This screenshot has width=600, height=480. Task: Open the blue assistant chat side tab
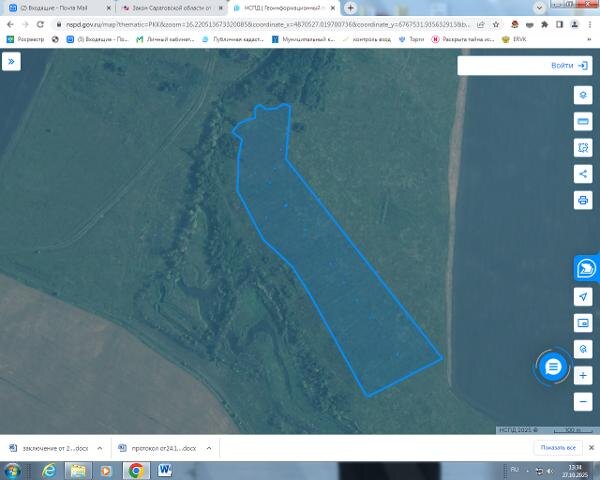pos(586,268)
